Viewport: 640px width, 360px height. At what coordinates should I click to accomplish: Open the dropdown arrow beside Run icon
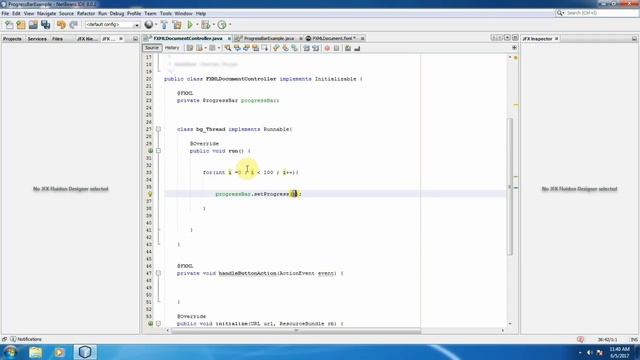click(x=197, y=25)
